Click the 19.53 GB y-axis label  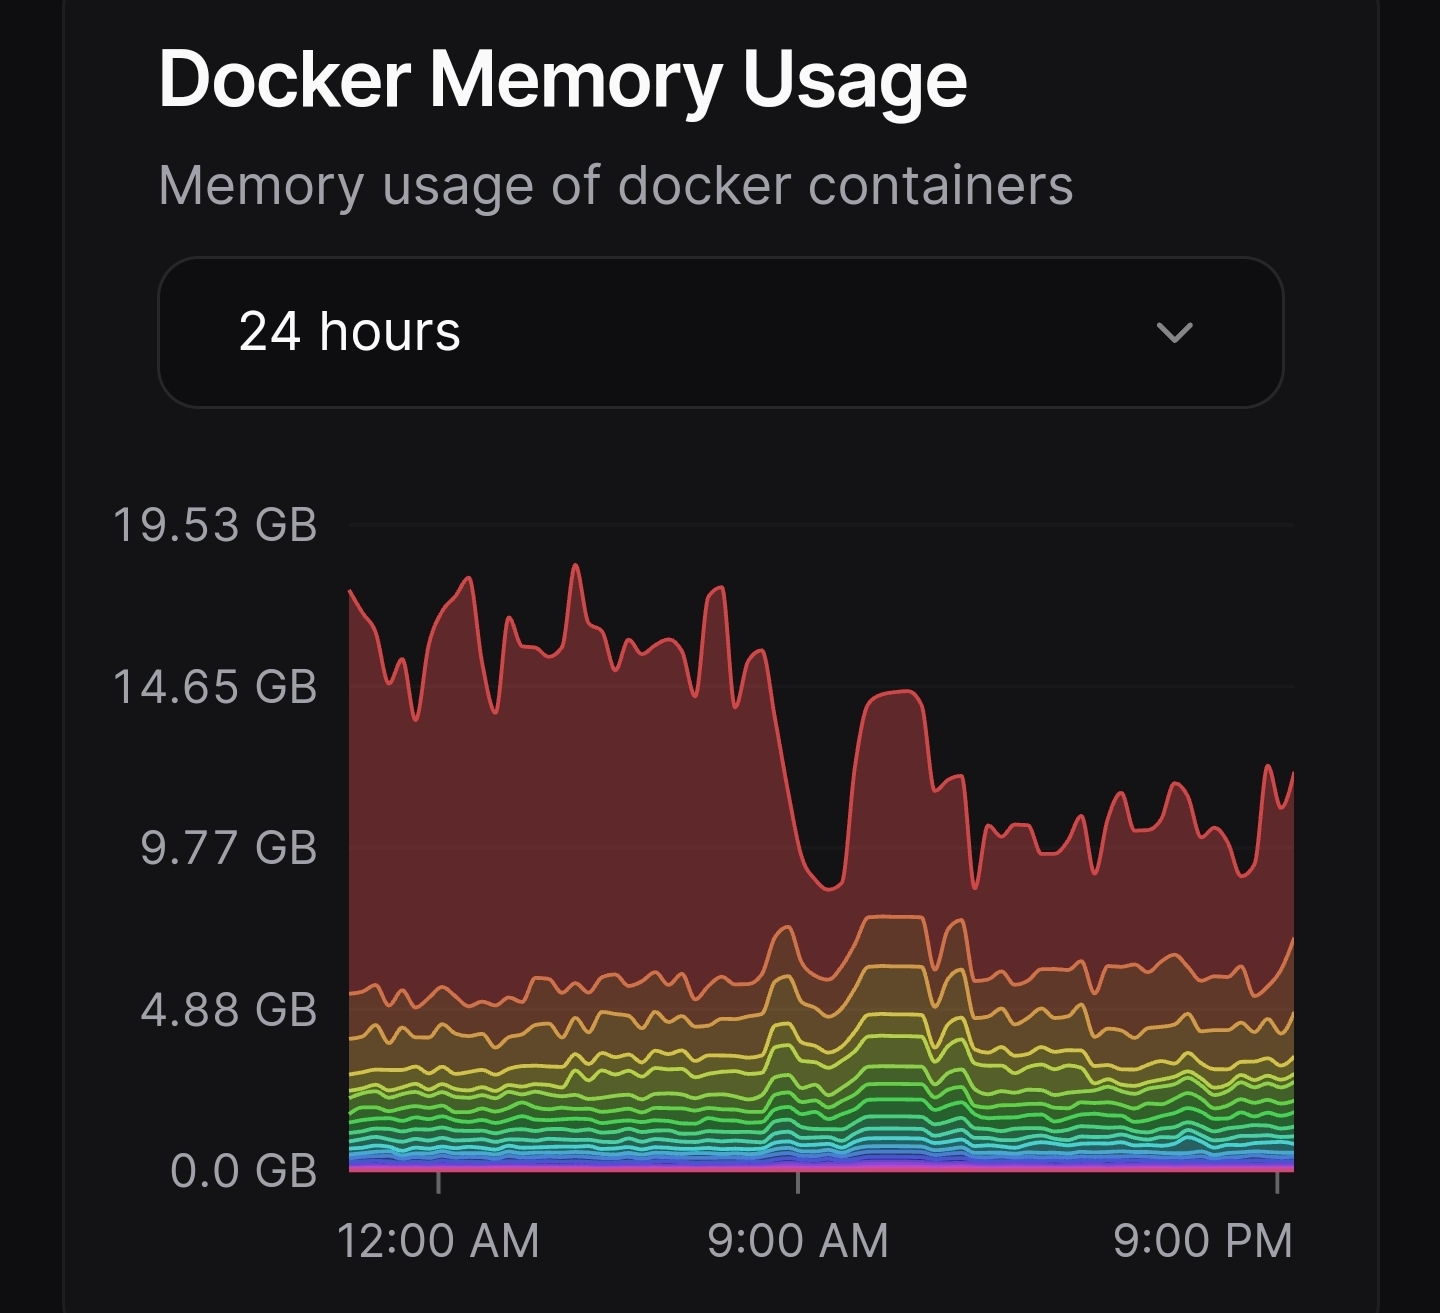tap(215, 525)
